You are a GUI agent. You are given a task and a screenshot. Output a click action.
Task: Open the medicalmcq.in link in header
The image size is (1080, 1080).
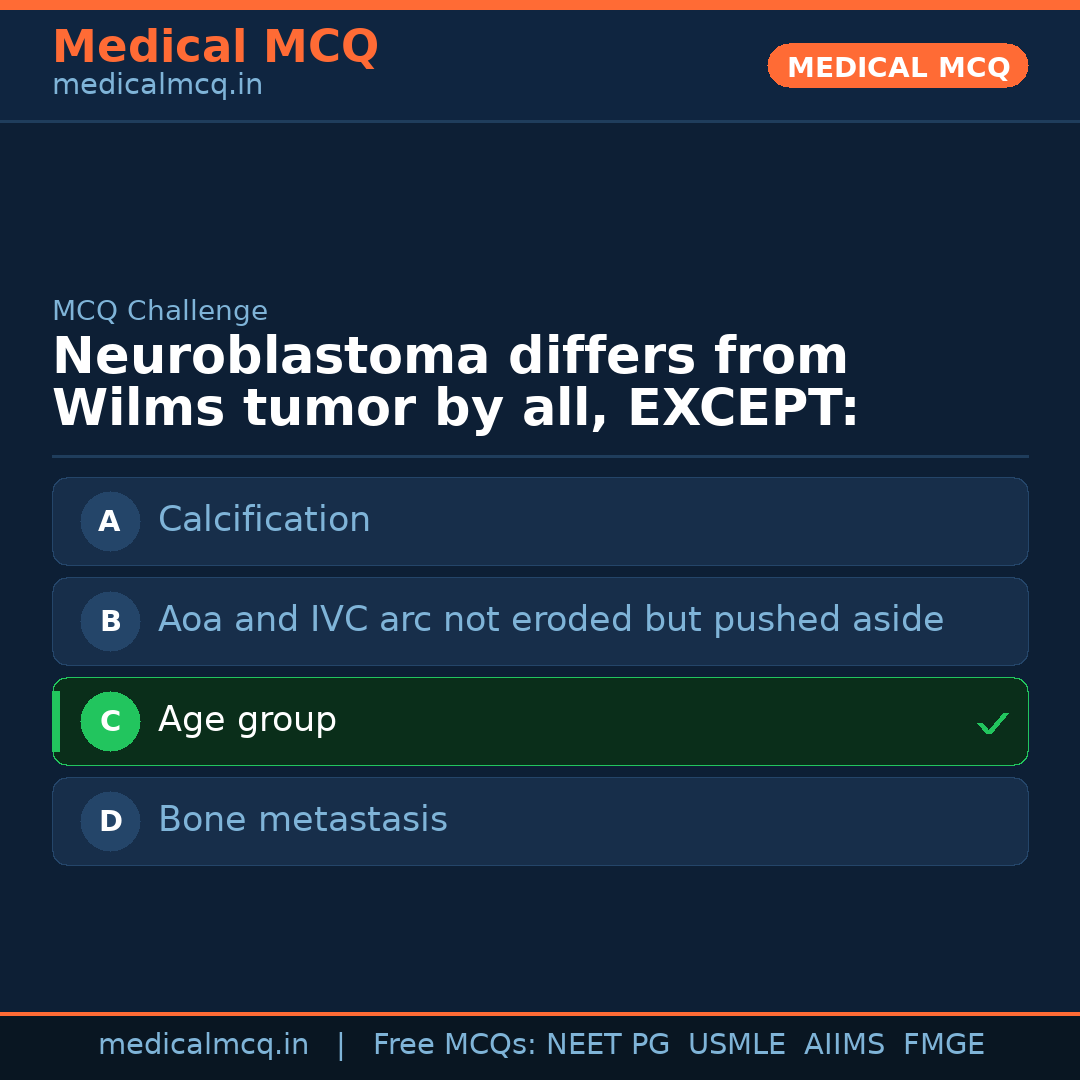157,86
